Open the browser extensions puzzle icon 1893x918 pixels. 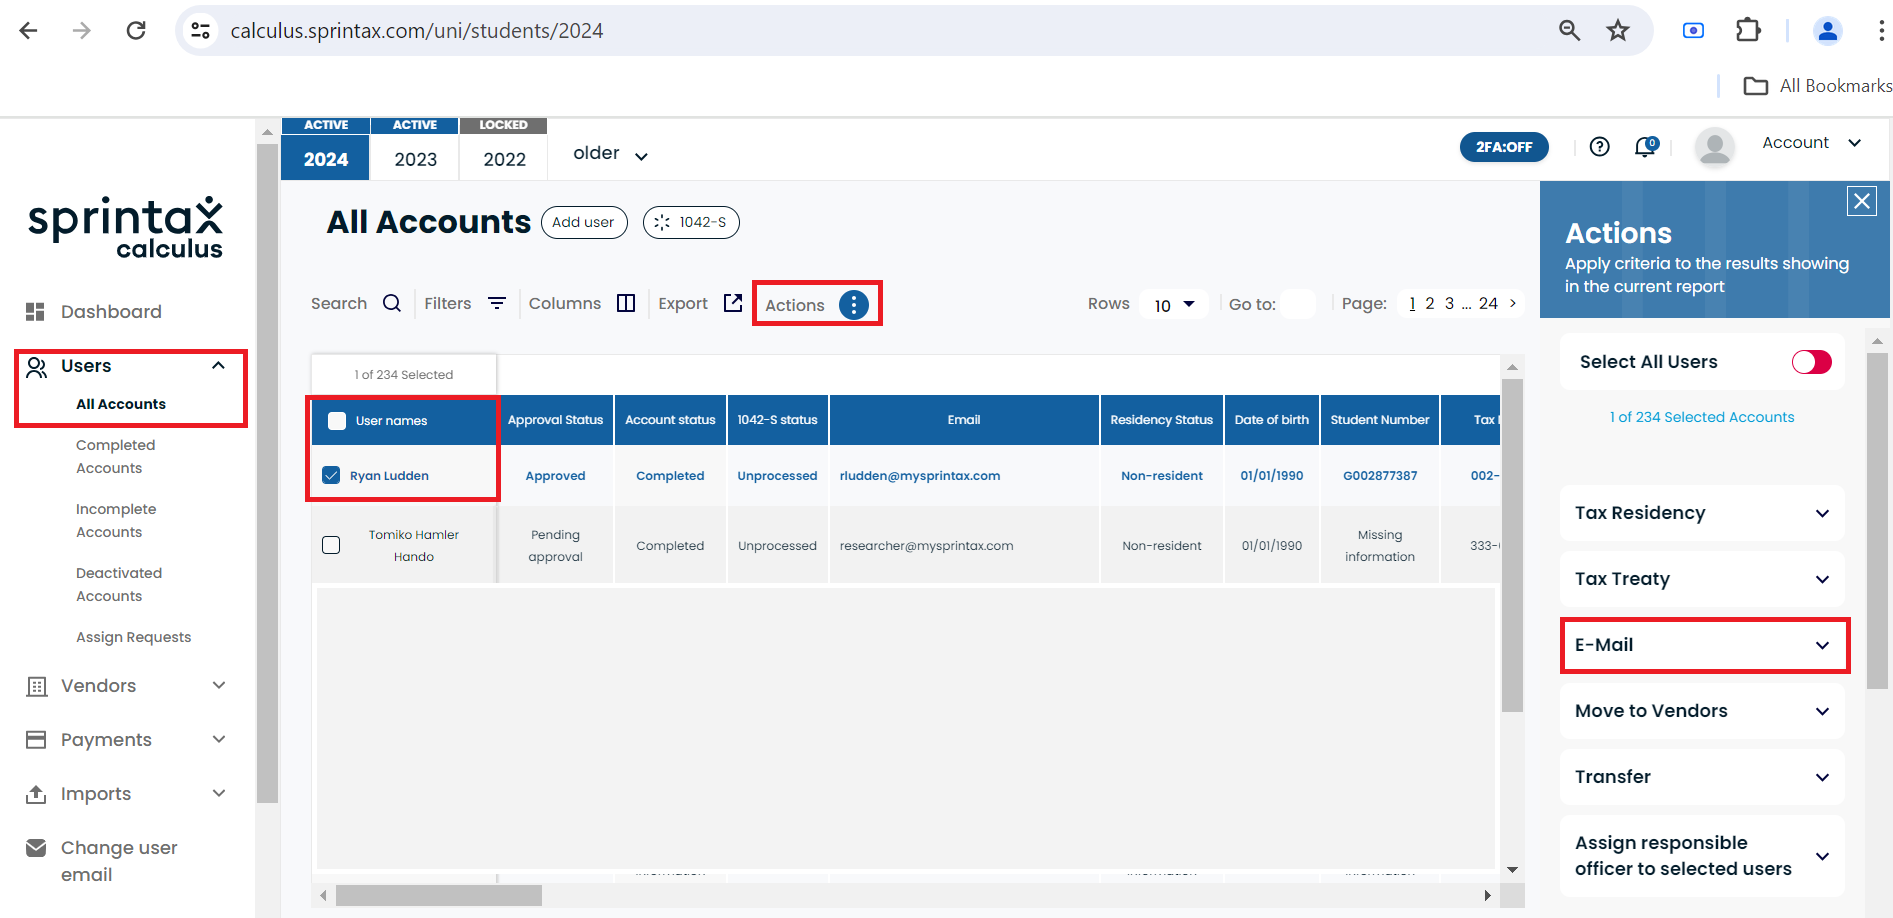point(1748,30)
